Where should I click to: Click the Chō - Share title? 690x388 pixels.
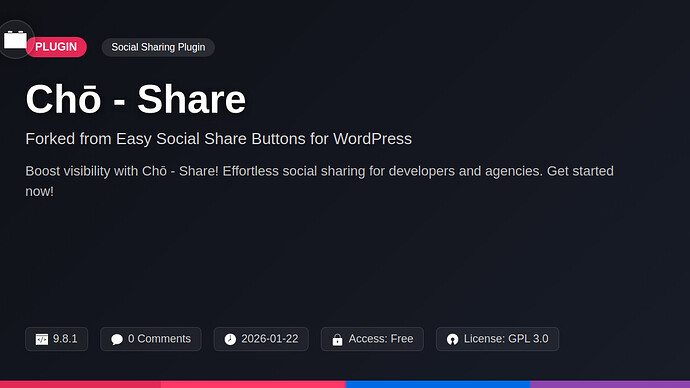(x=136, y=99)
